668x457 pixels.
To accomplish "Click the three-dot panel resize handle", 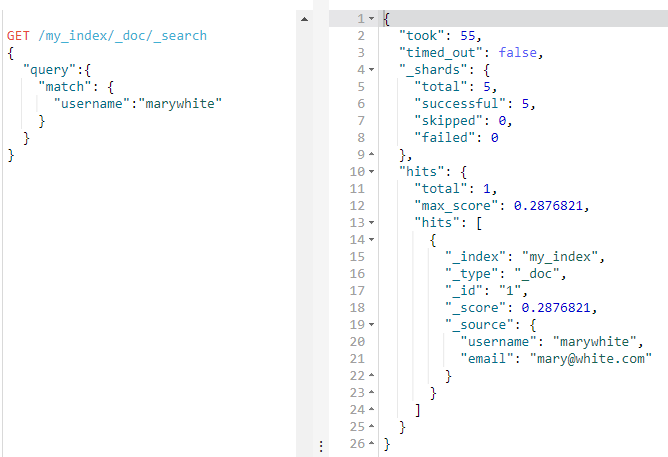I will pos(321,446).
